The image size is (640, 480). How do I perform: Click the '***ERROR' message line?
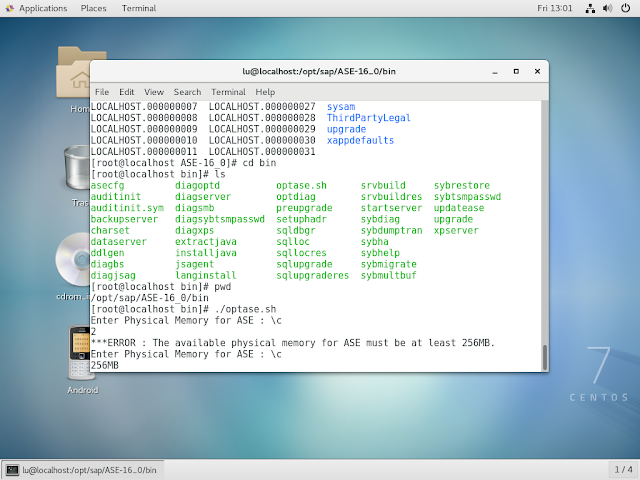(292, 343)
